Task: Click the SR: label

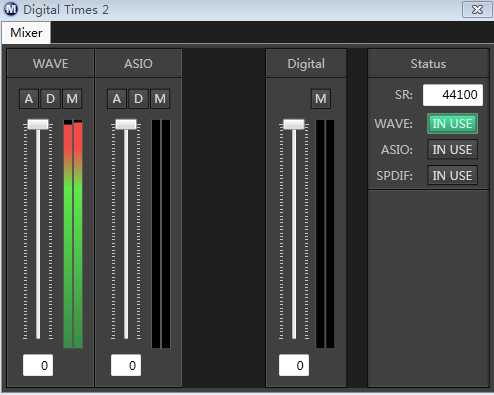Action: (404, 95)
